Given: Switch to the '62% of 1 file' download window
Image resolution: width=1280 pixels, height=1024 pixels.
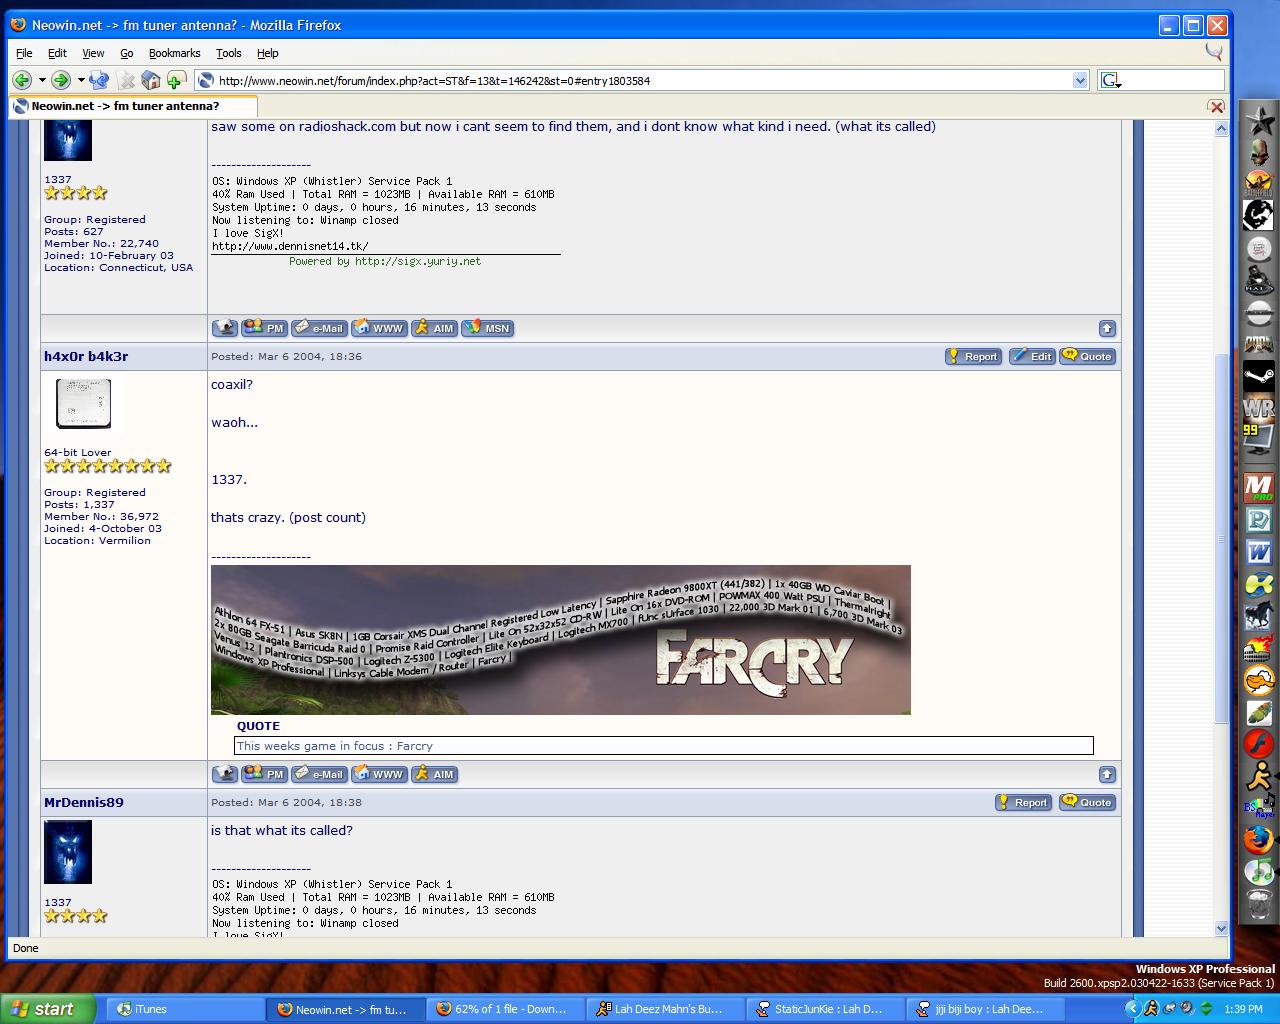Looking at the screenshot, I should pos(506,1009).
